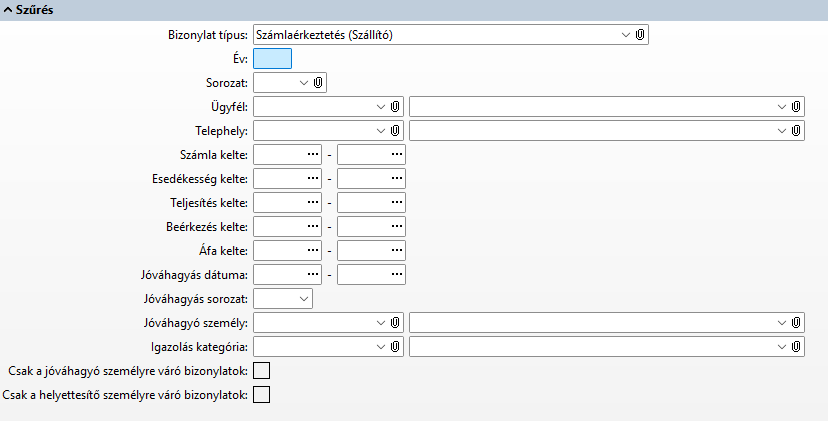828x421 pixels.
Task: Click the paperclip icon beside Bizonylat típus
Action: point(641,35)
